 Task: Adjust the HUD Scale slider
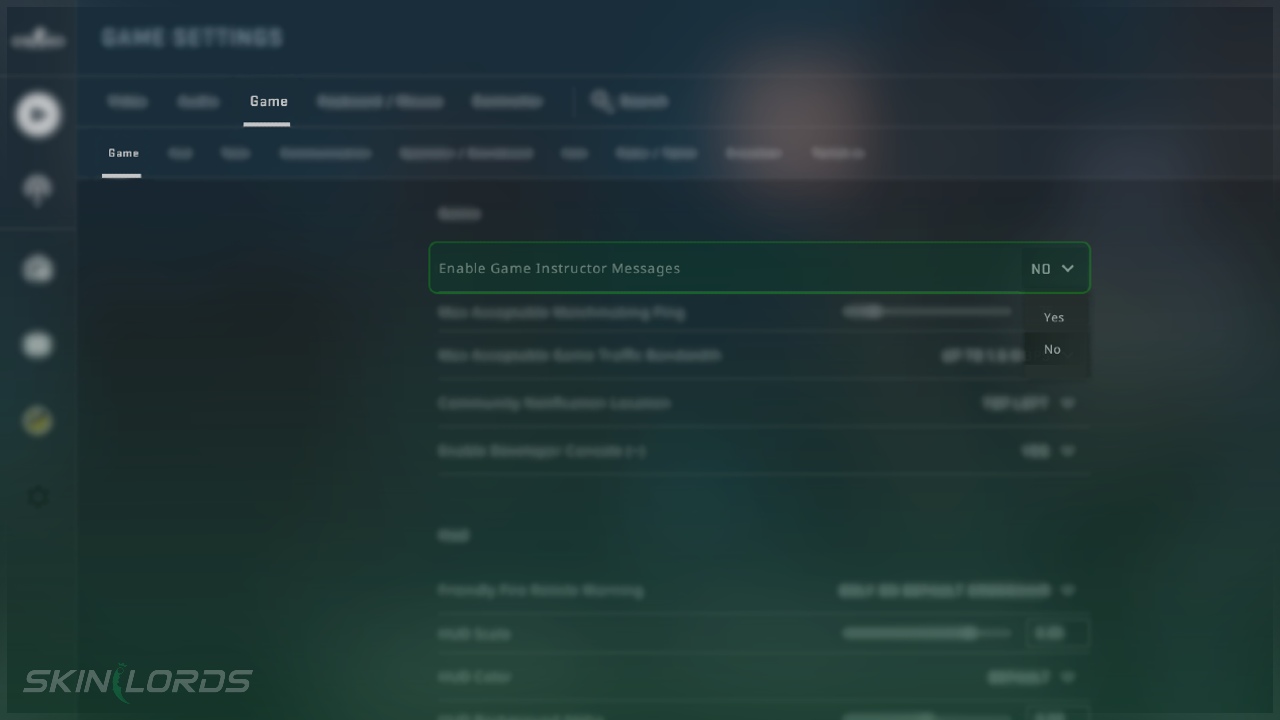(926, 633)
